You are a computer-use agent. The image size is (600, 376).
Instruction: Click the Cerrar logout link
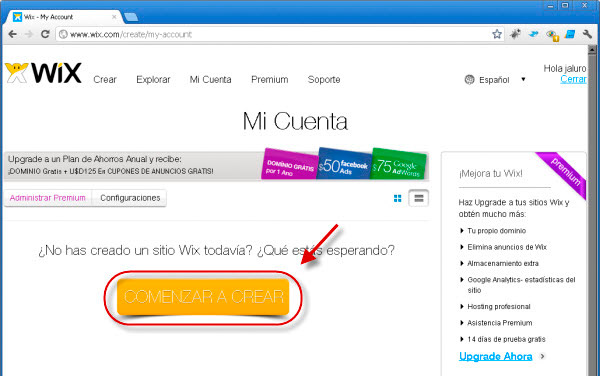coord(573,79)
